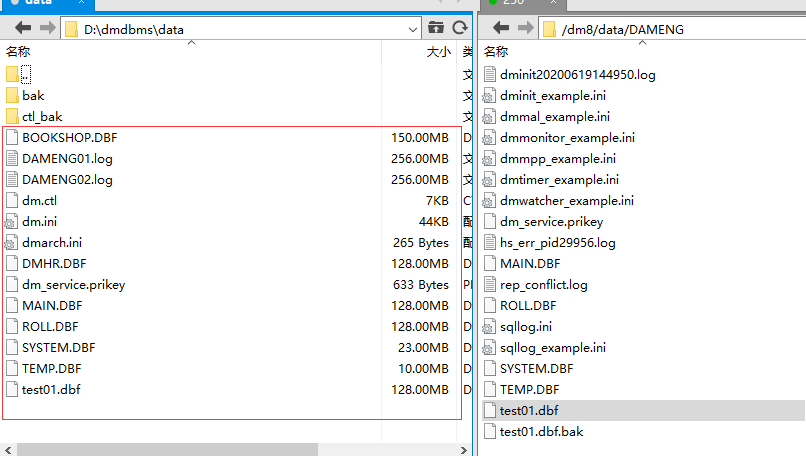The image size is (806, 456).
Task: Click the dmwatcher_example.ini file icon
Action: click(x=489, y=200)
